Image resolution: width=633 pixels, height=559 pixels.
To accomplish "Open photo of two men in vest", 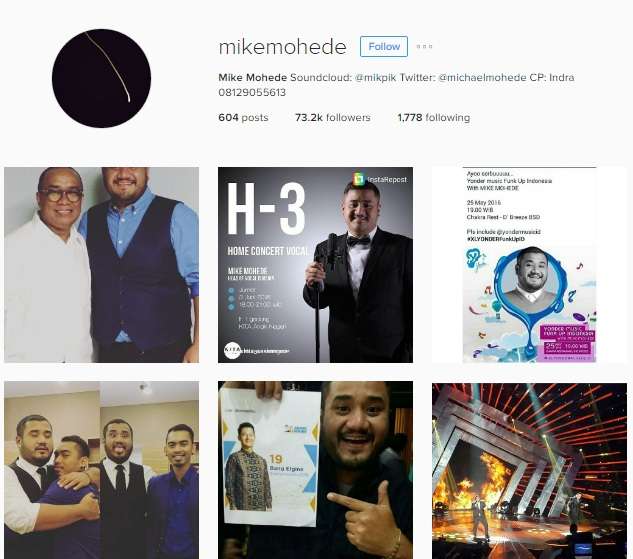I will pyautogui.click(x=101, y=265).
